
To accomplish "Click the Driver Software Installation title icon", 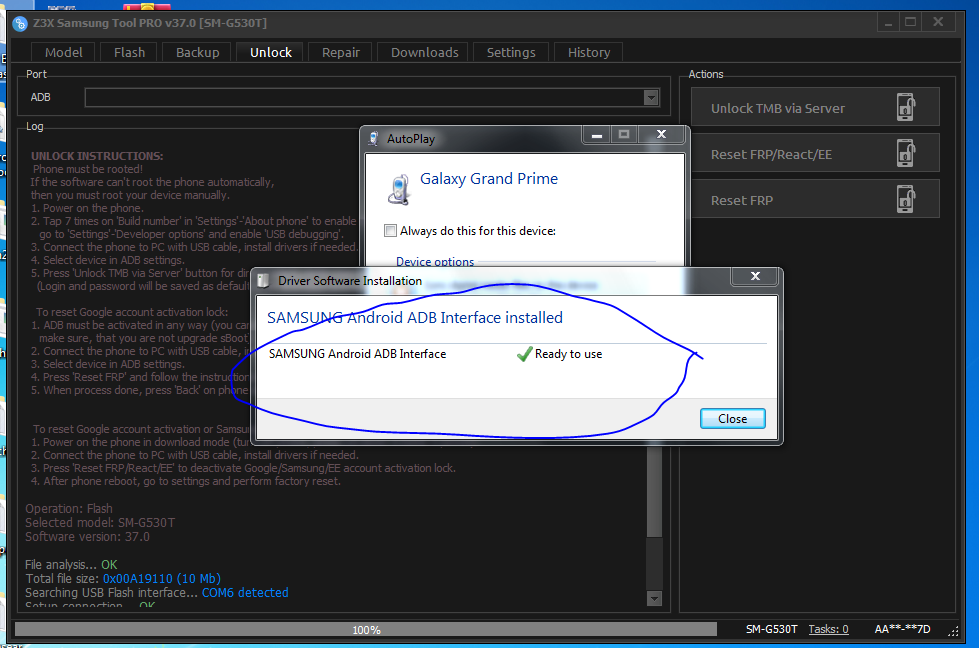I will 263,280.
